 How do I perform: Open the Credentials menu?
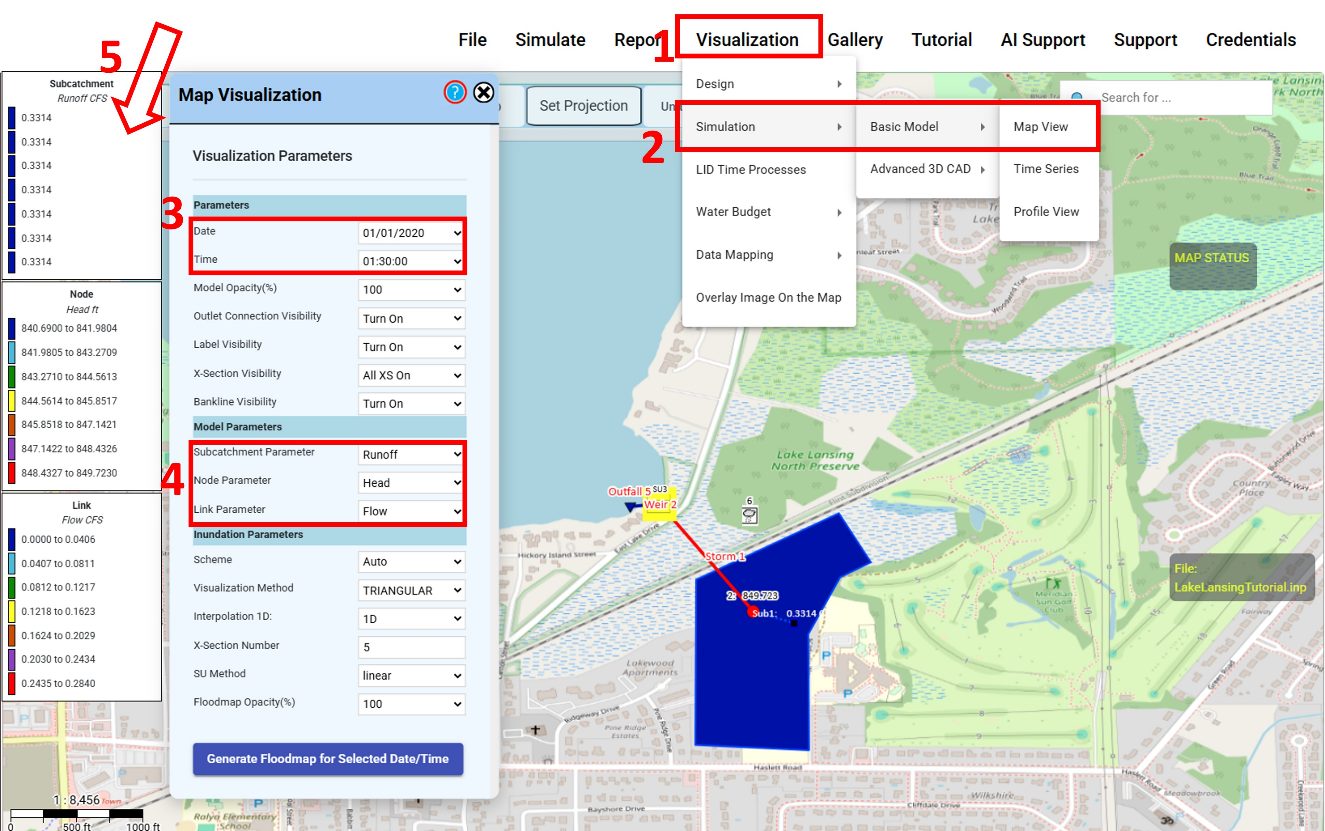coord(1251,40)
